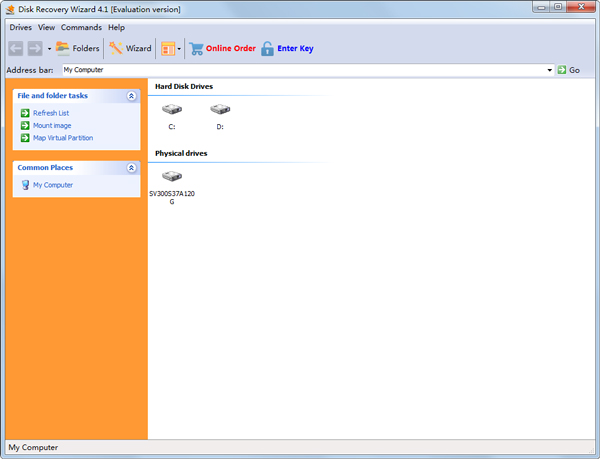
Task: Maximize the Disk Recovery Wizard window
Action: pos(558,7)
